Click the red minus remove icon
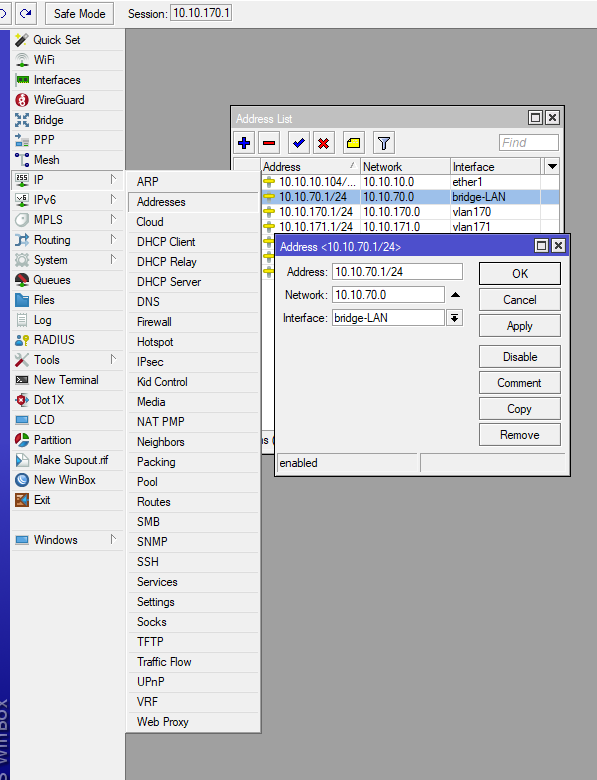The height and width of the screenshot is (780, 597). [269, 143]
